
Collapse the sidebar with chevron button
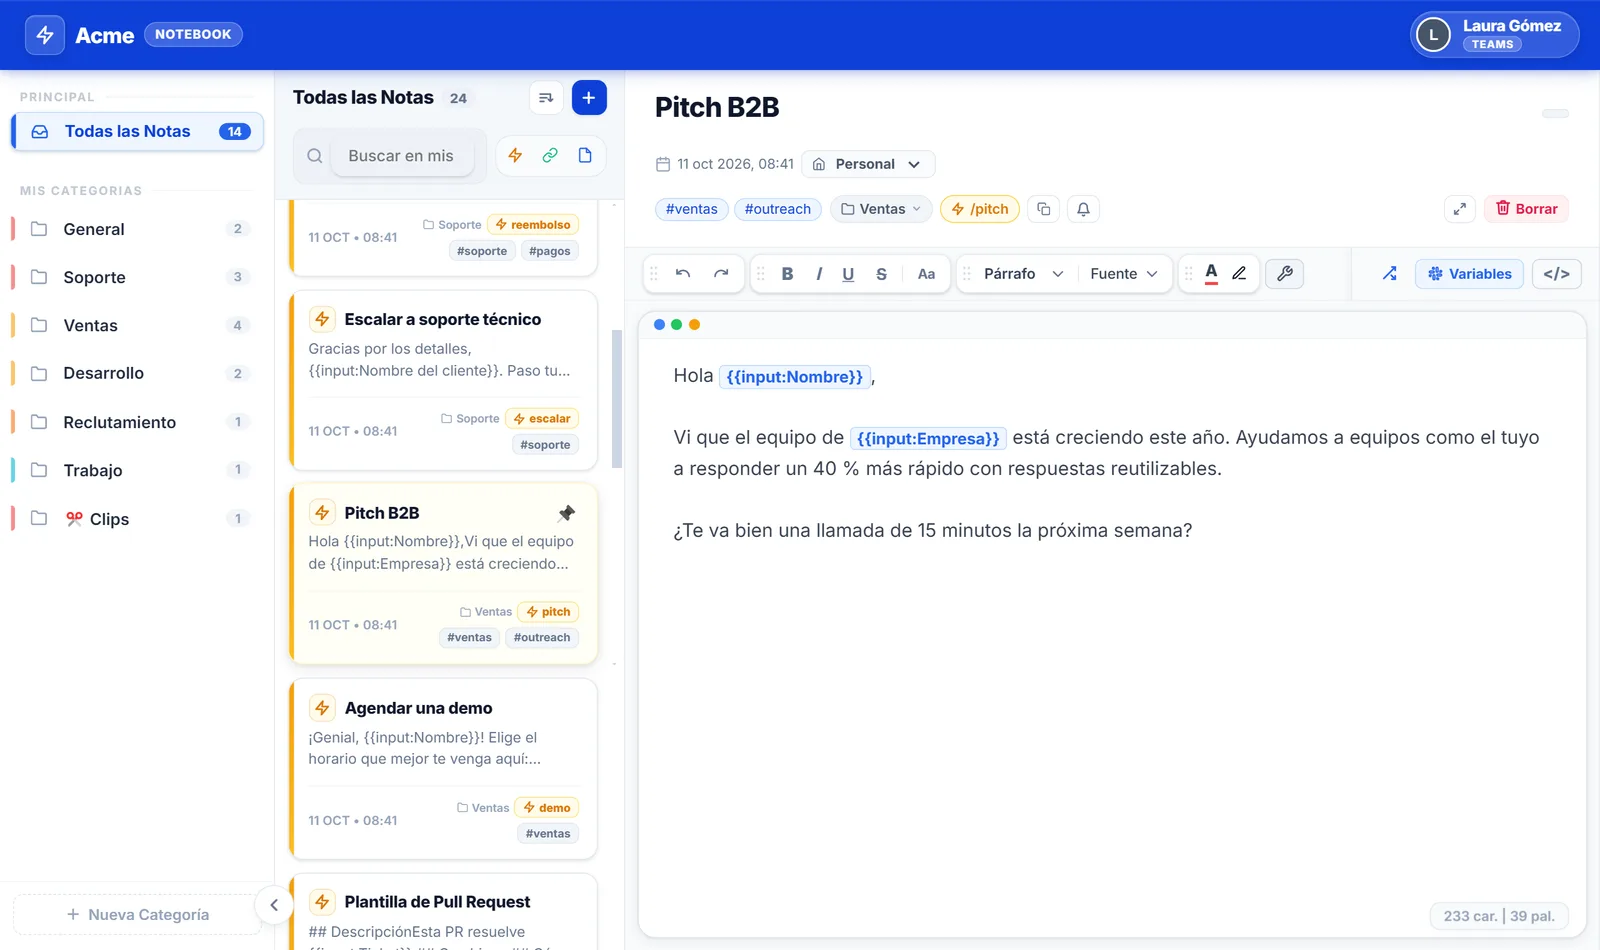273,906
